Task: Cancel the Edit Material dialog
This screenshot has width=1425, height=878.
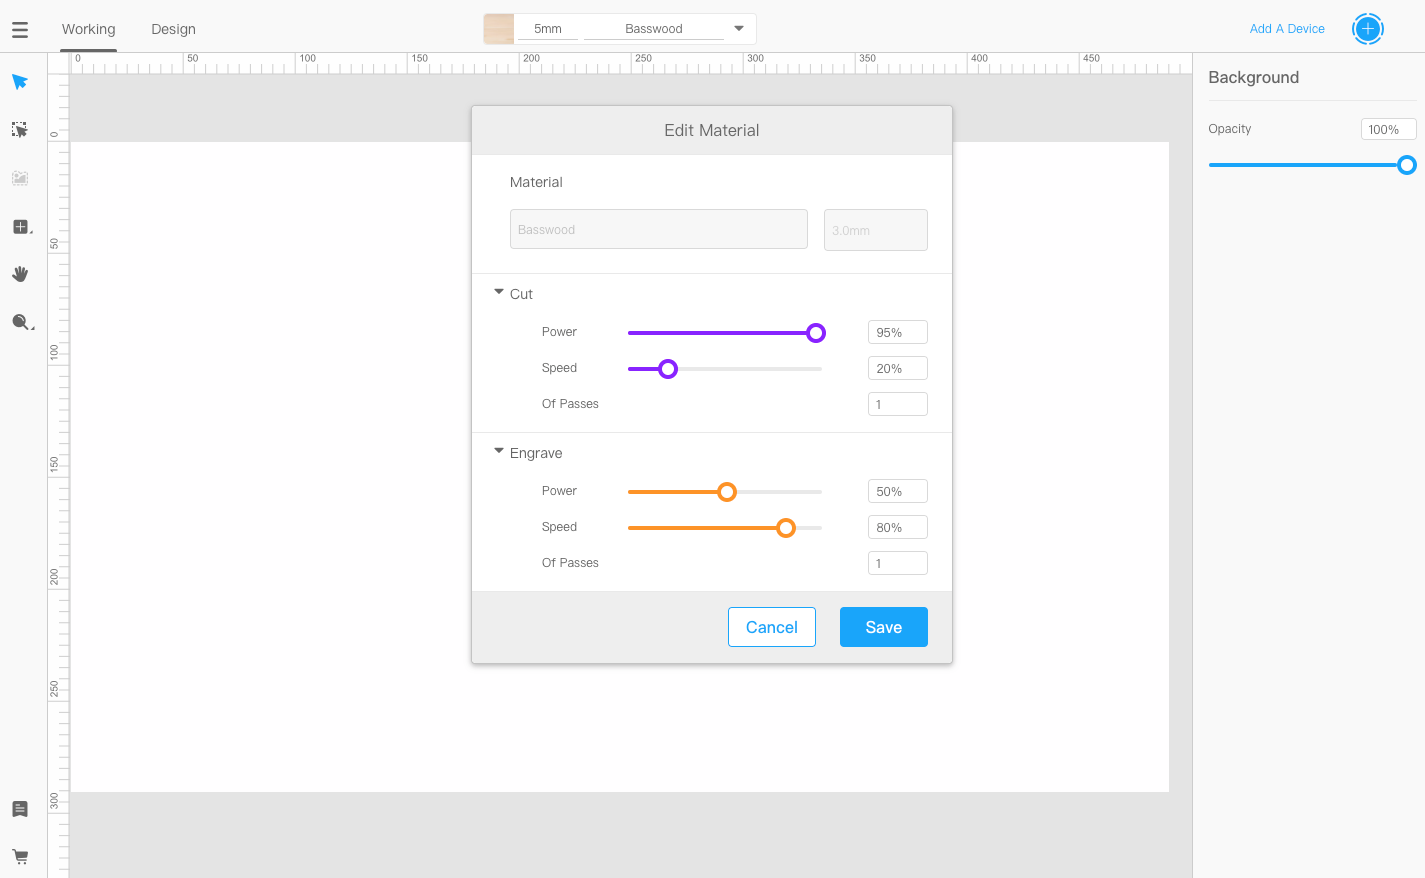Action: [772, 627]
